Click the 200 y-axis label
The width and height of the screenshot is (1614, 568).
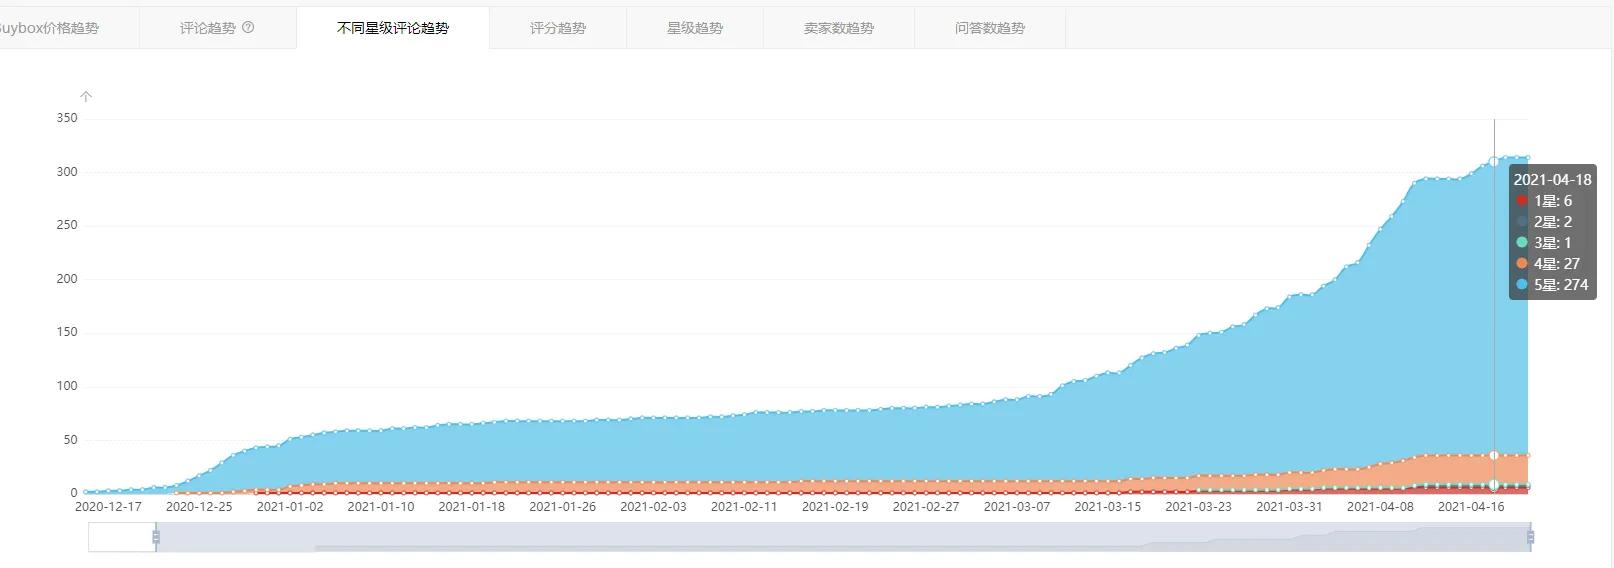coord(67,279)
